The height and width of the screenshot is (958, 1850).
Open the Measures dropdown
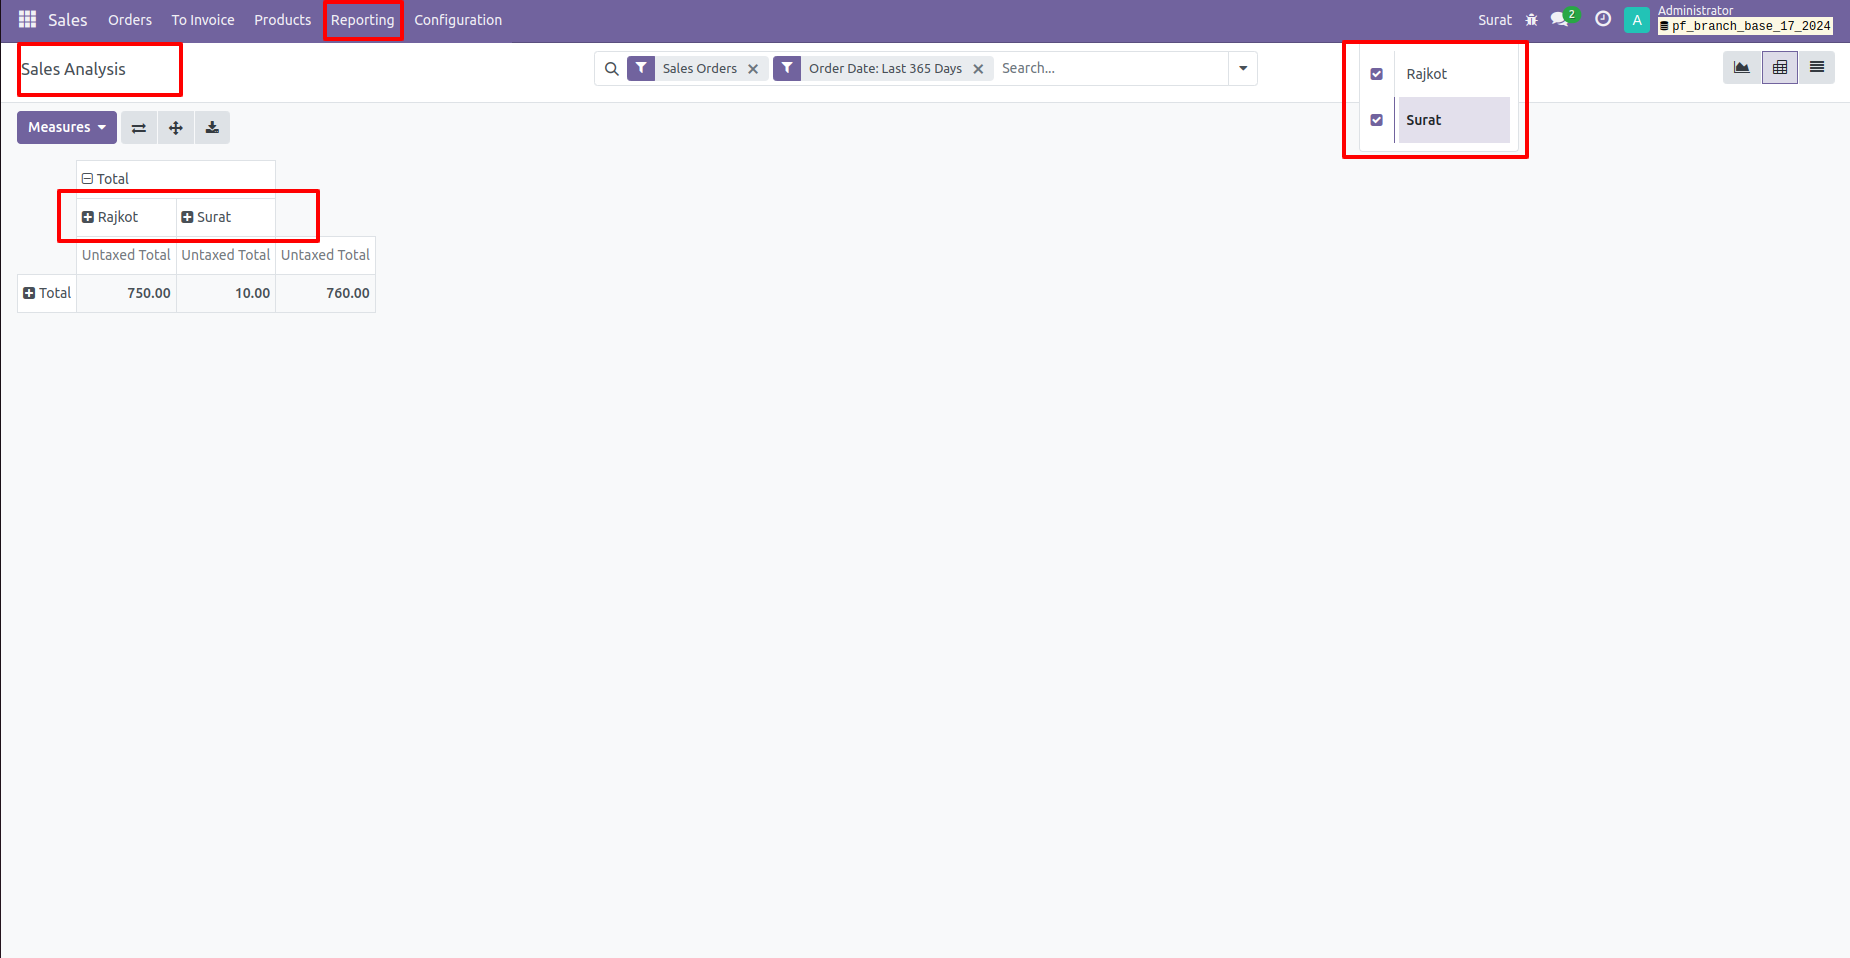click(66, 128)
